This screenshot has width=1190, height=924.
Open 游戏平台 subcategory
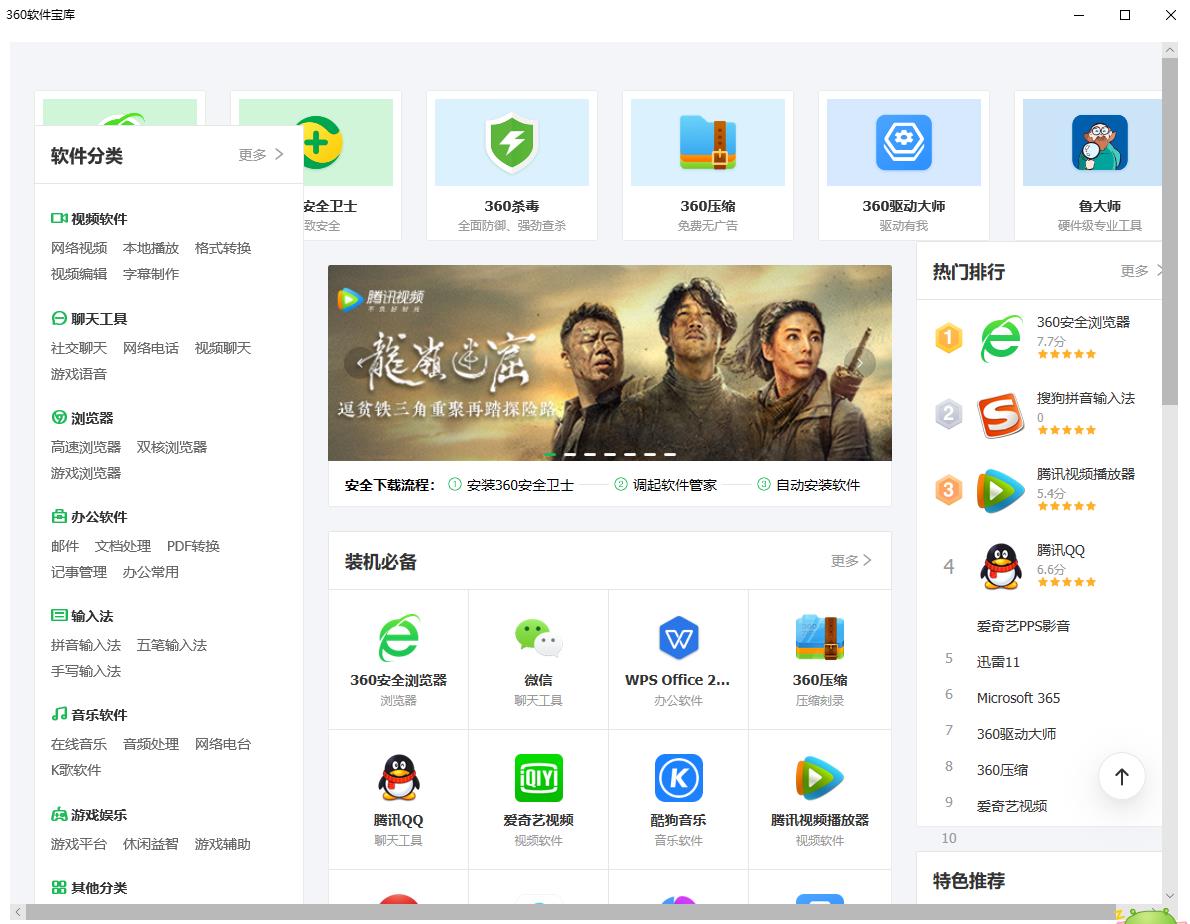79,844
